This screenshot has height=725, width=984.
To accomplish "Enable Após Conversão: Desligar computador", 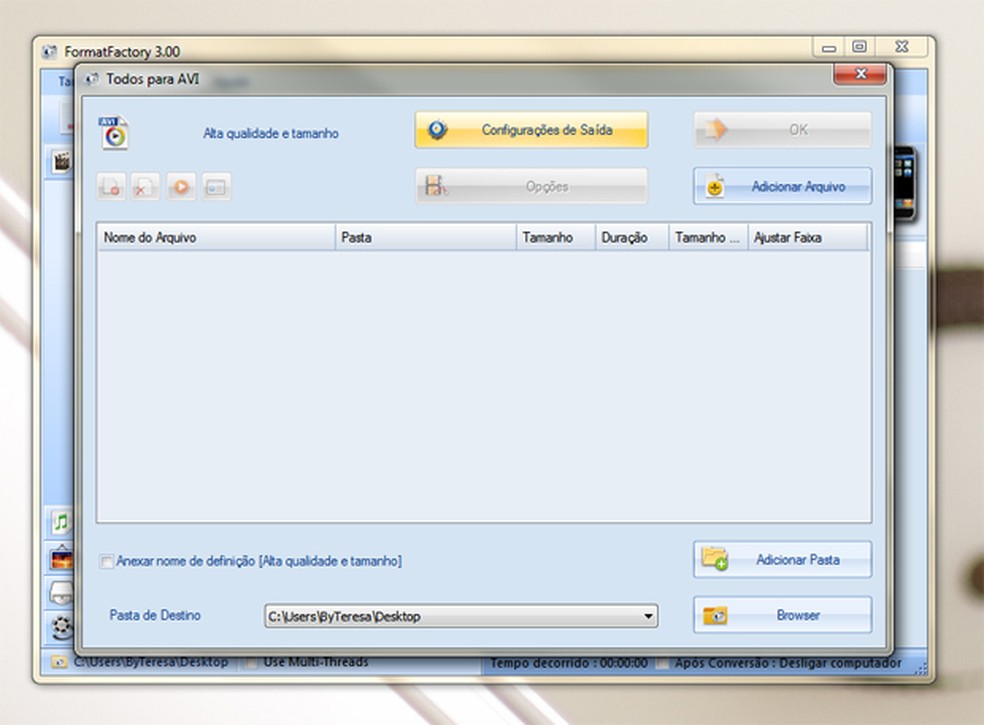I will tap(661, 662).
